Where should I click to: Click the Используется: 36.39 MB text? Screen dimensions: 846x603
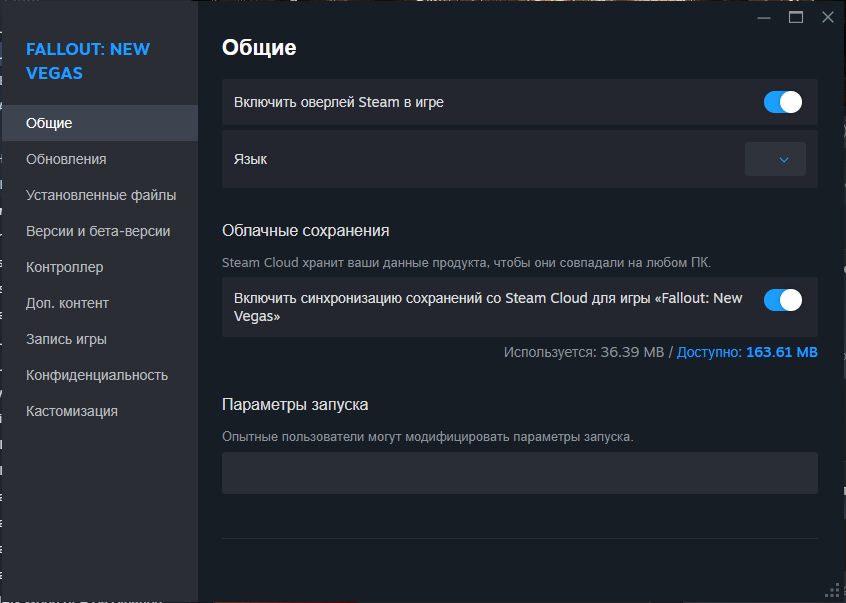[x=583, y=352]
